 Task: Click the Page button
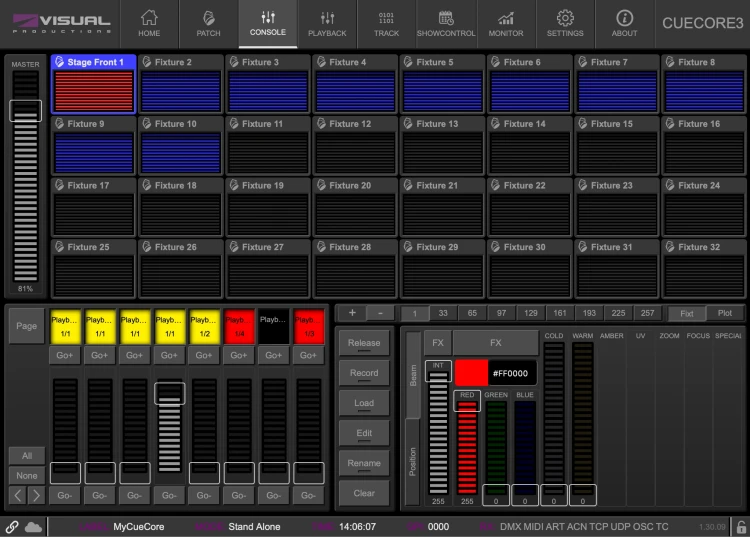point(27,326)
